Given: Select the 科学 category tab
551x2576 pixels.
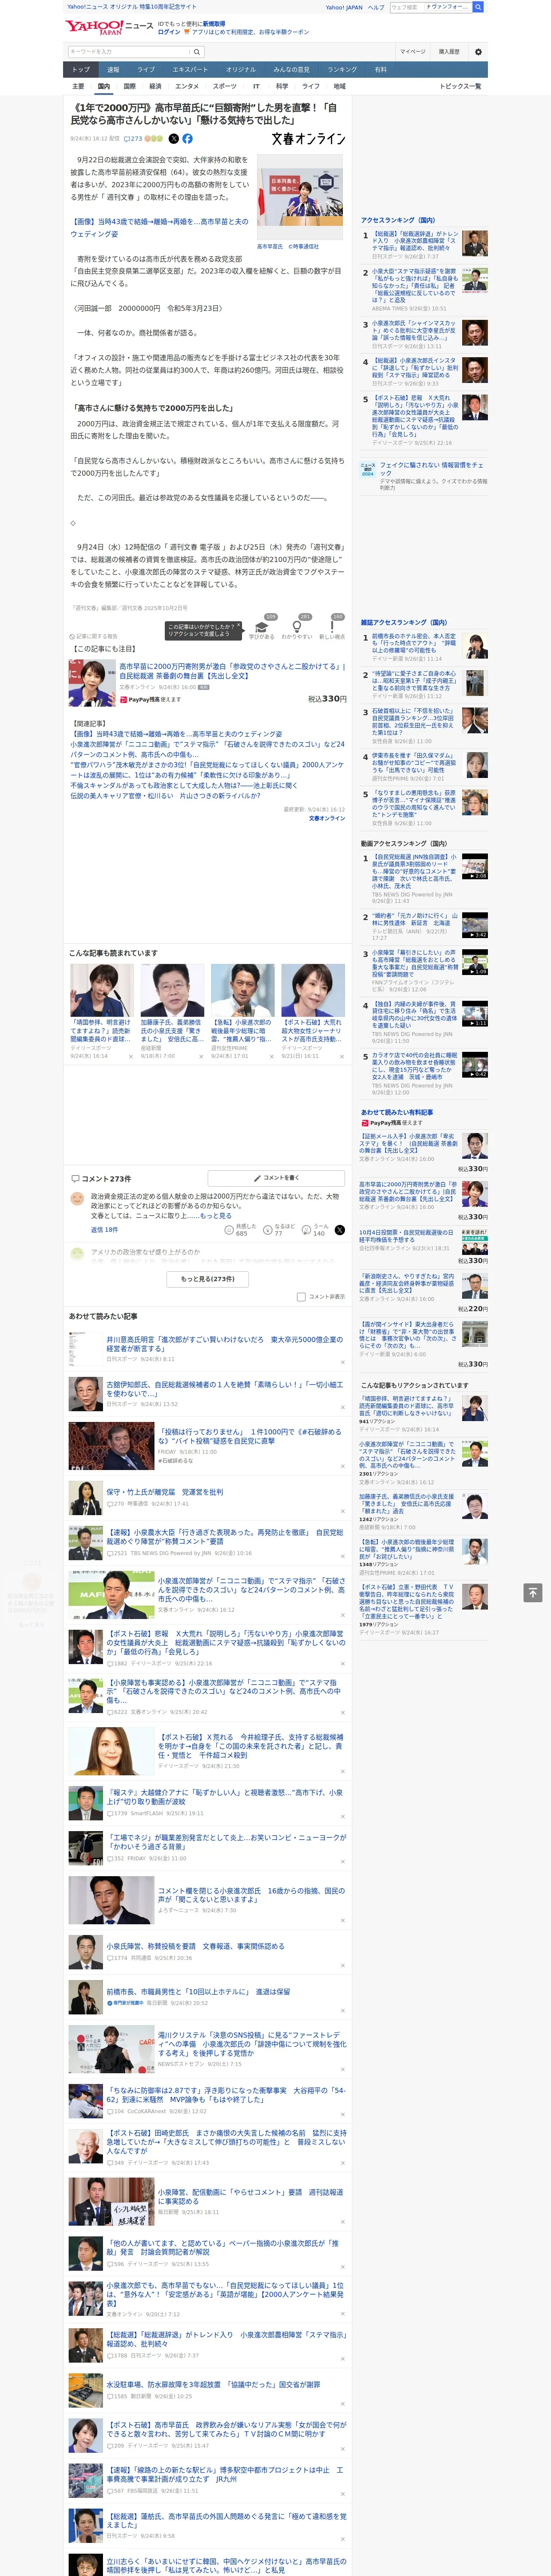Looking at the screenshot, I should 282,86.
